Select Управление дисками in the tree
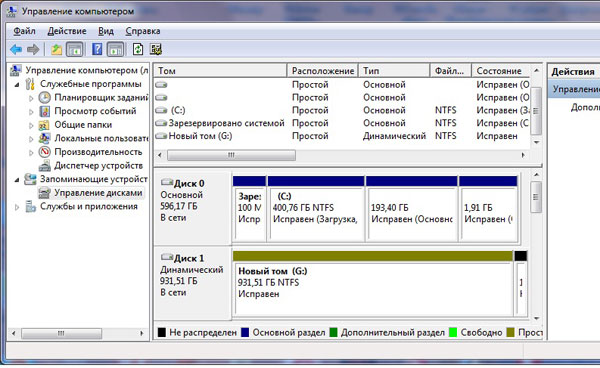 [98, 193]
